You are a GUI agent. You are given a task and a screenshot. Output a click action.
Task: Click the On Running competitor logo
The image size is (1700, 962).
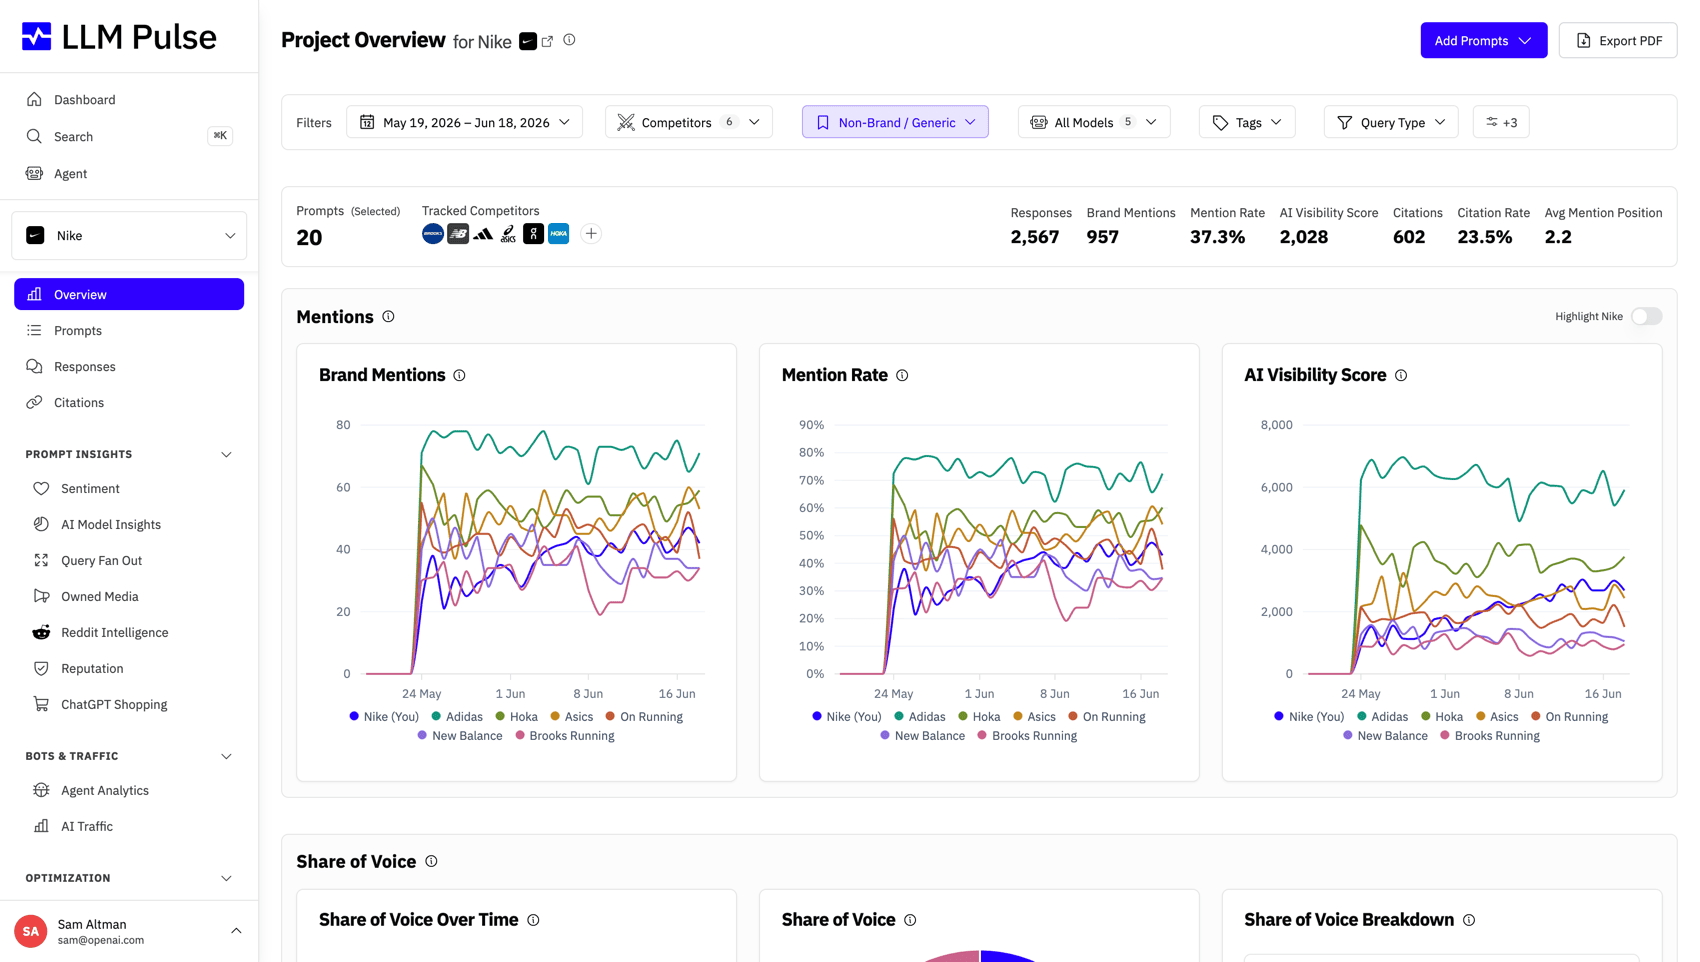(x=533, y=234)
